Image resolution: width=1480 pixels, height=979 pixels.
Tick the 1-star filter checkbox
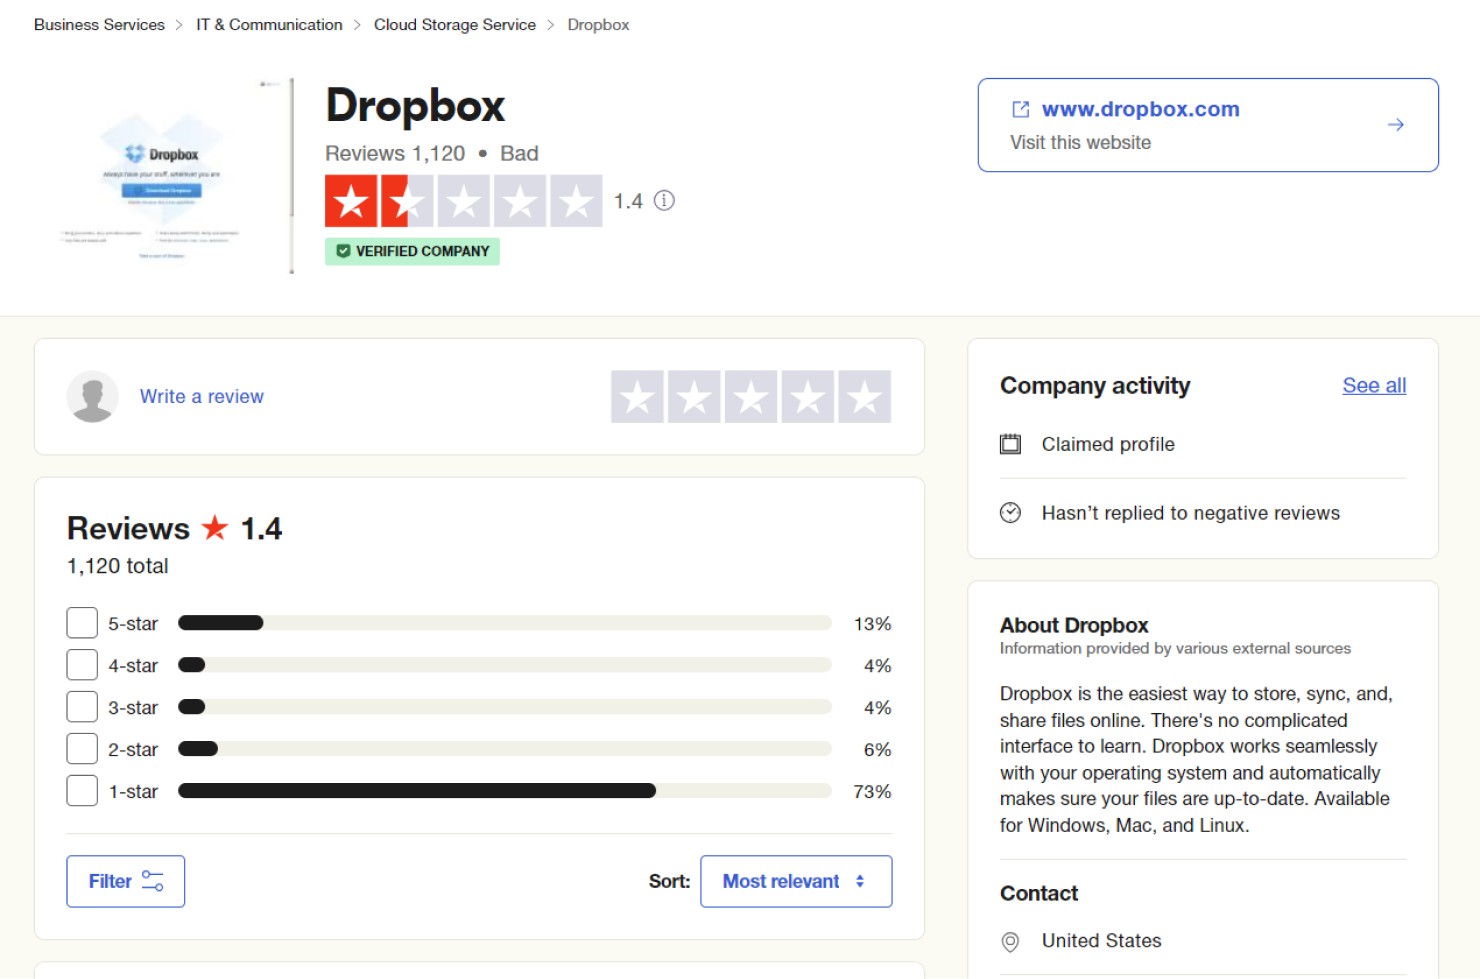point(82,791)
